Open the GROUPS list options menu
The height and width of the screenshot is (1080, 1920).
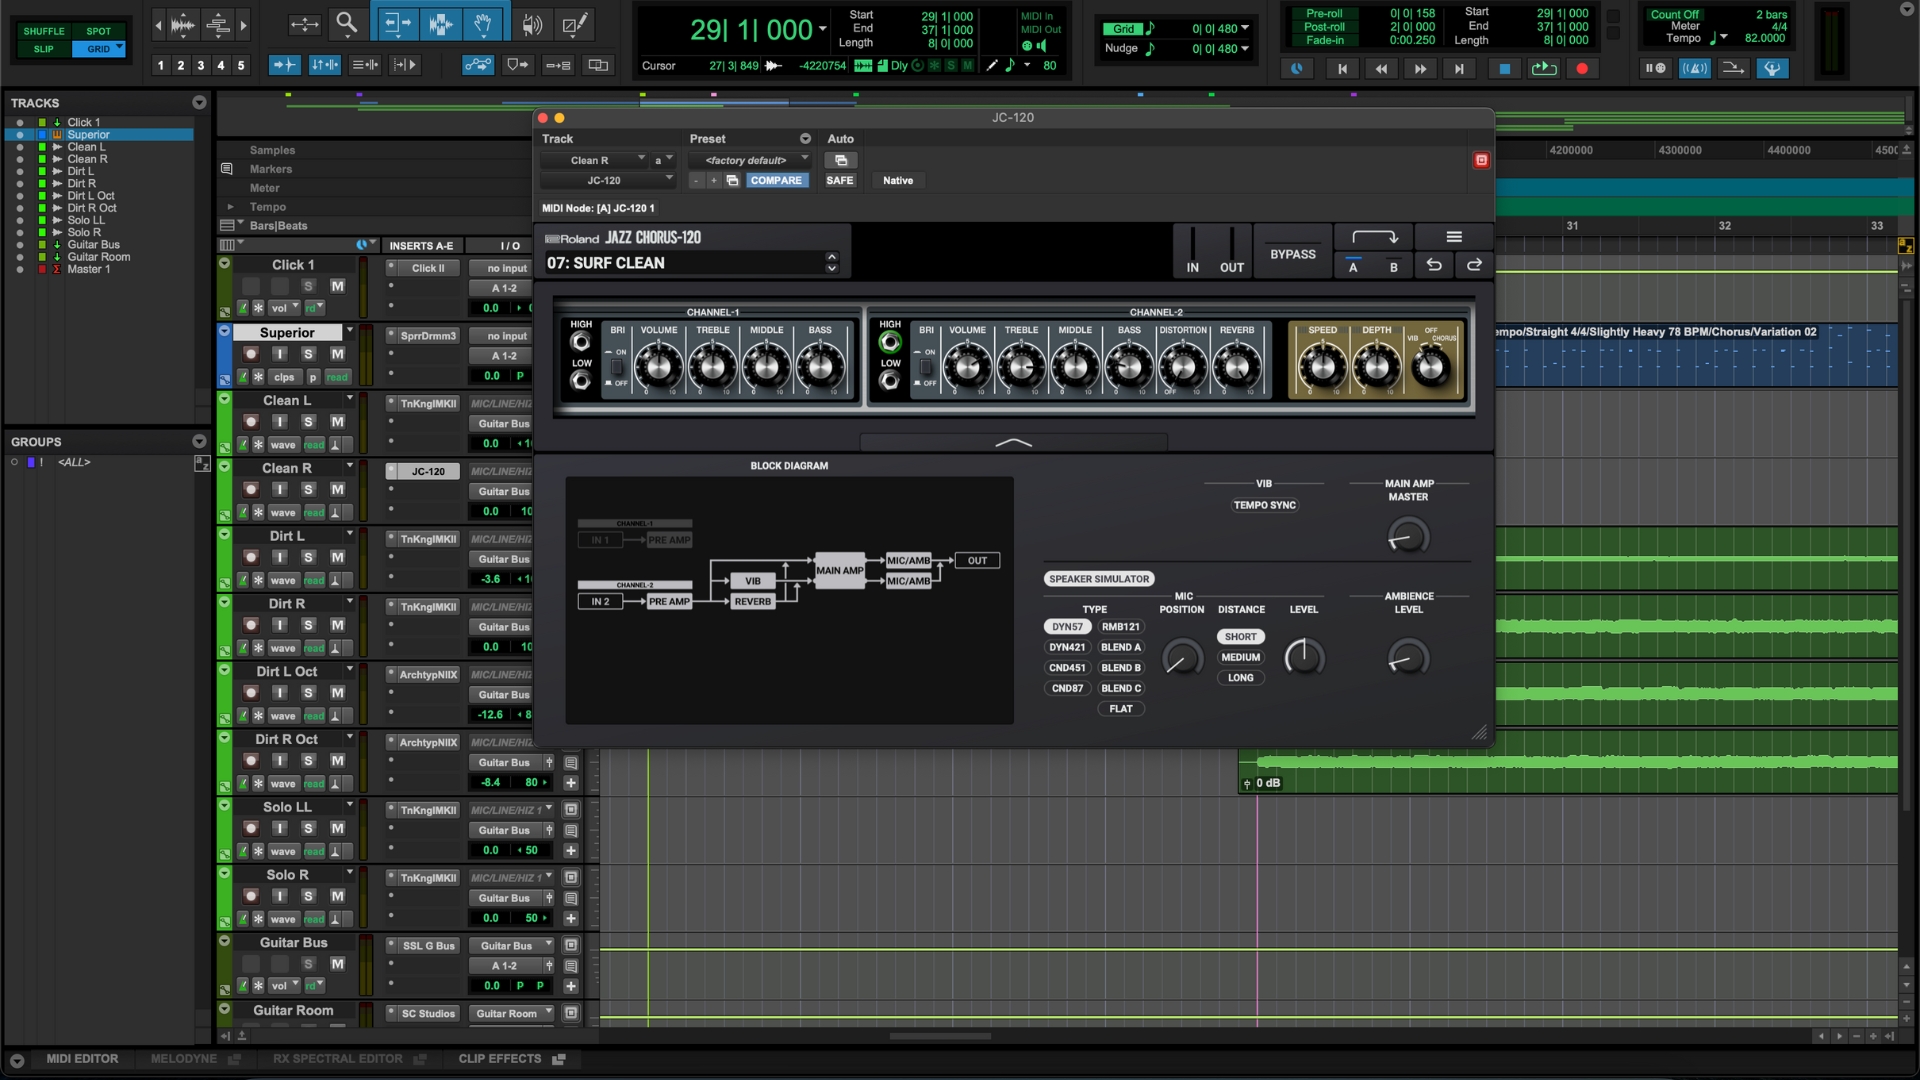tap(199, 441)
